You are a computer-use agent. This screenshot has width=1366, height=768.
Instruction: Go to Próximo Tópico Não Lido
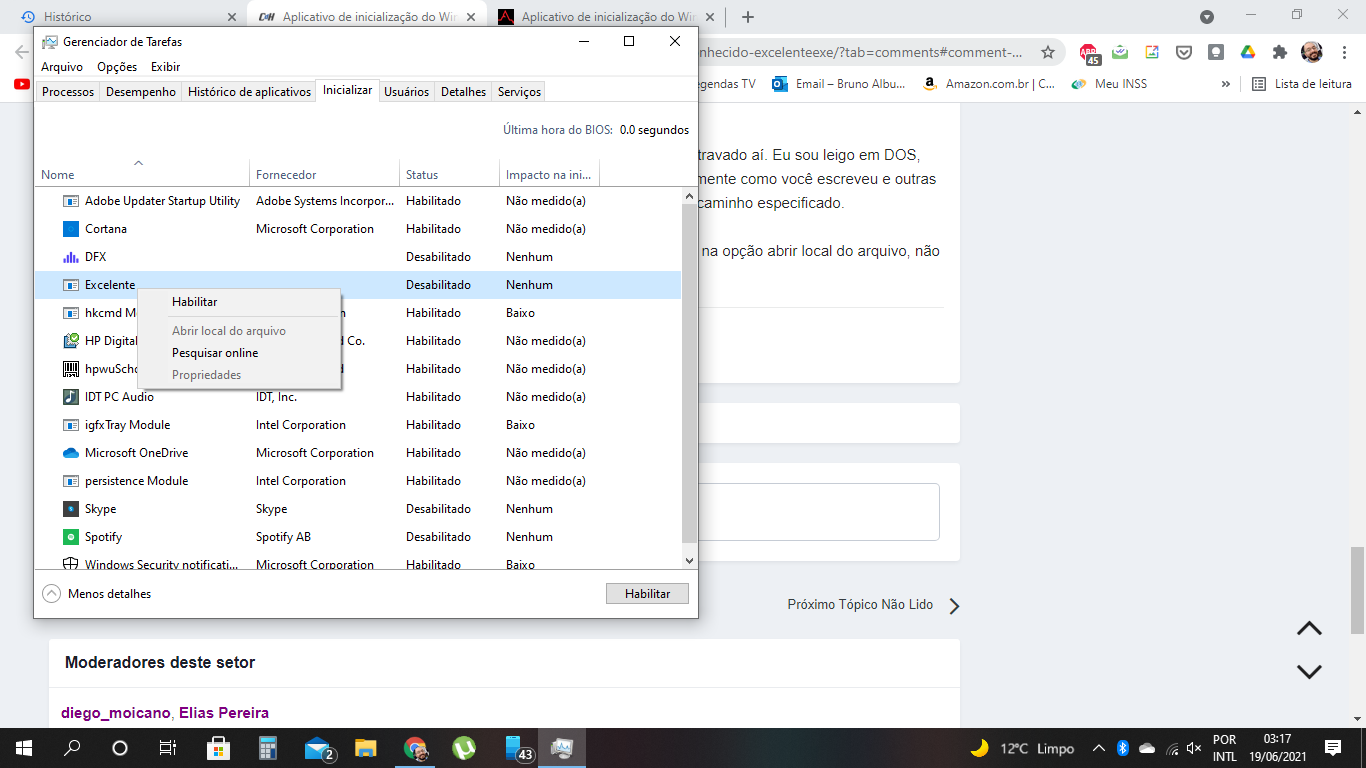click(x=874, y=605)
